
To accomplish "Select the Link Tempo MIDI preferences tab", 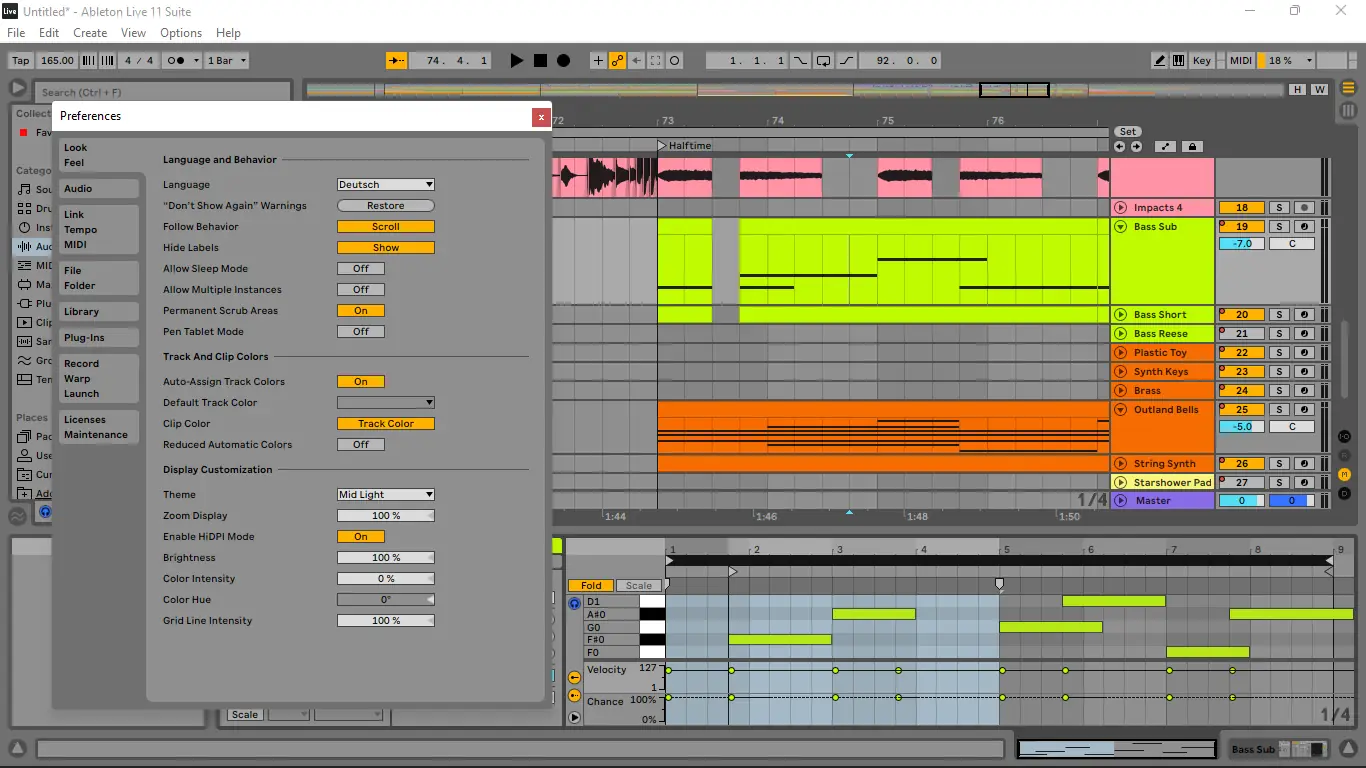I will click(99, 230).
